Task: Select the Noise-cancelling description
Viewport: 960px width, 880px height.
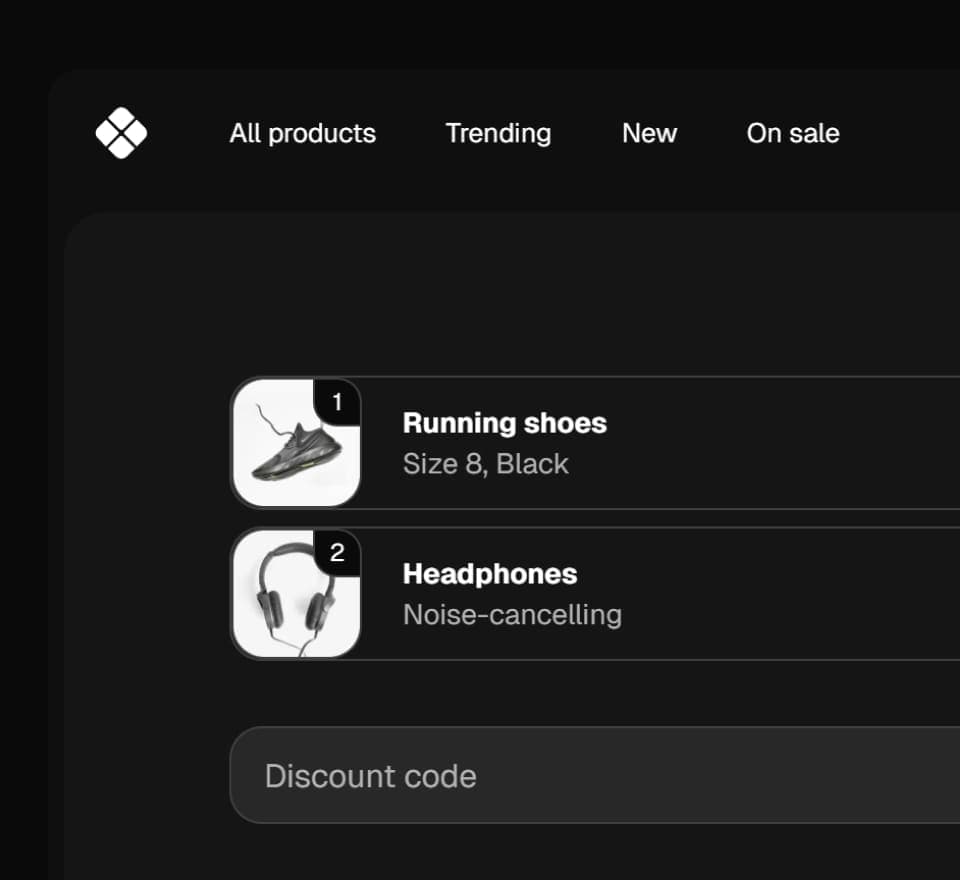Action: [512, 614]
